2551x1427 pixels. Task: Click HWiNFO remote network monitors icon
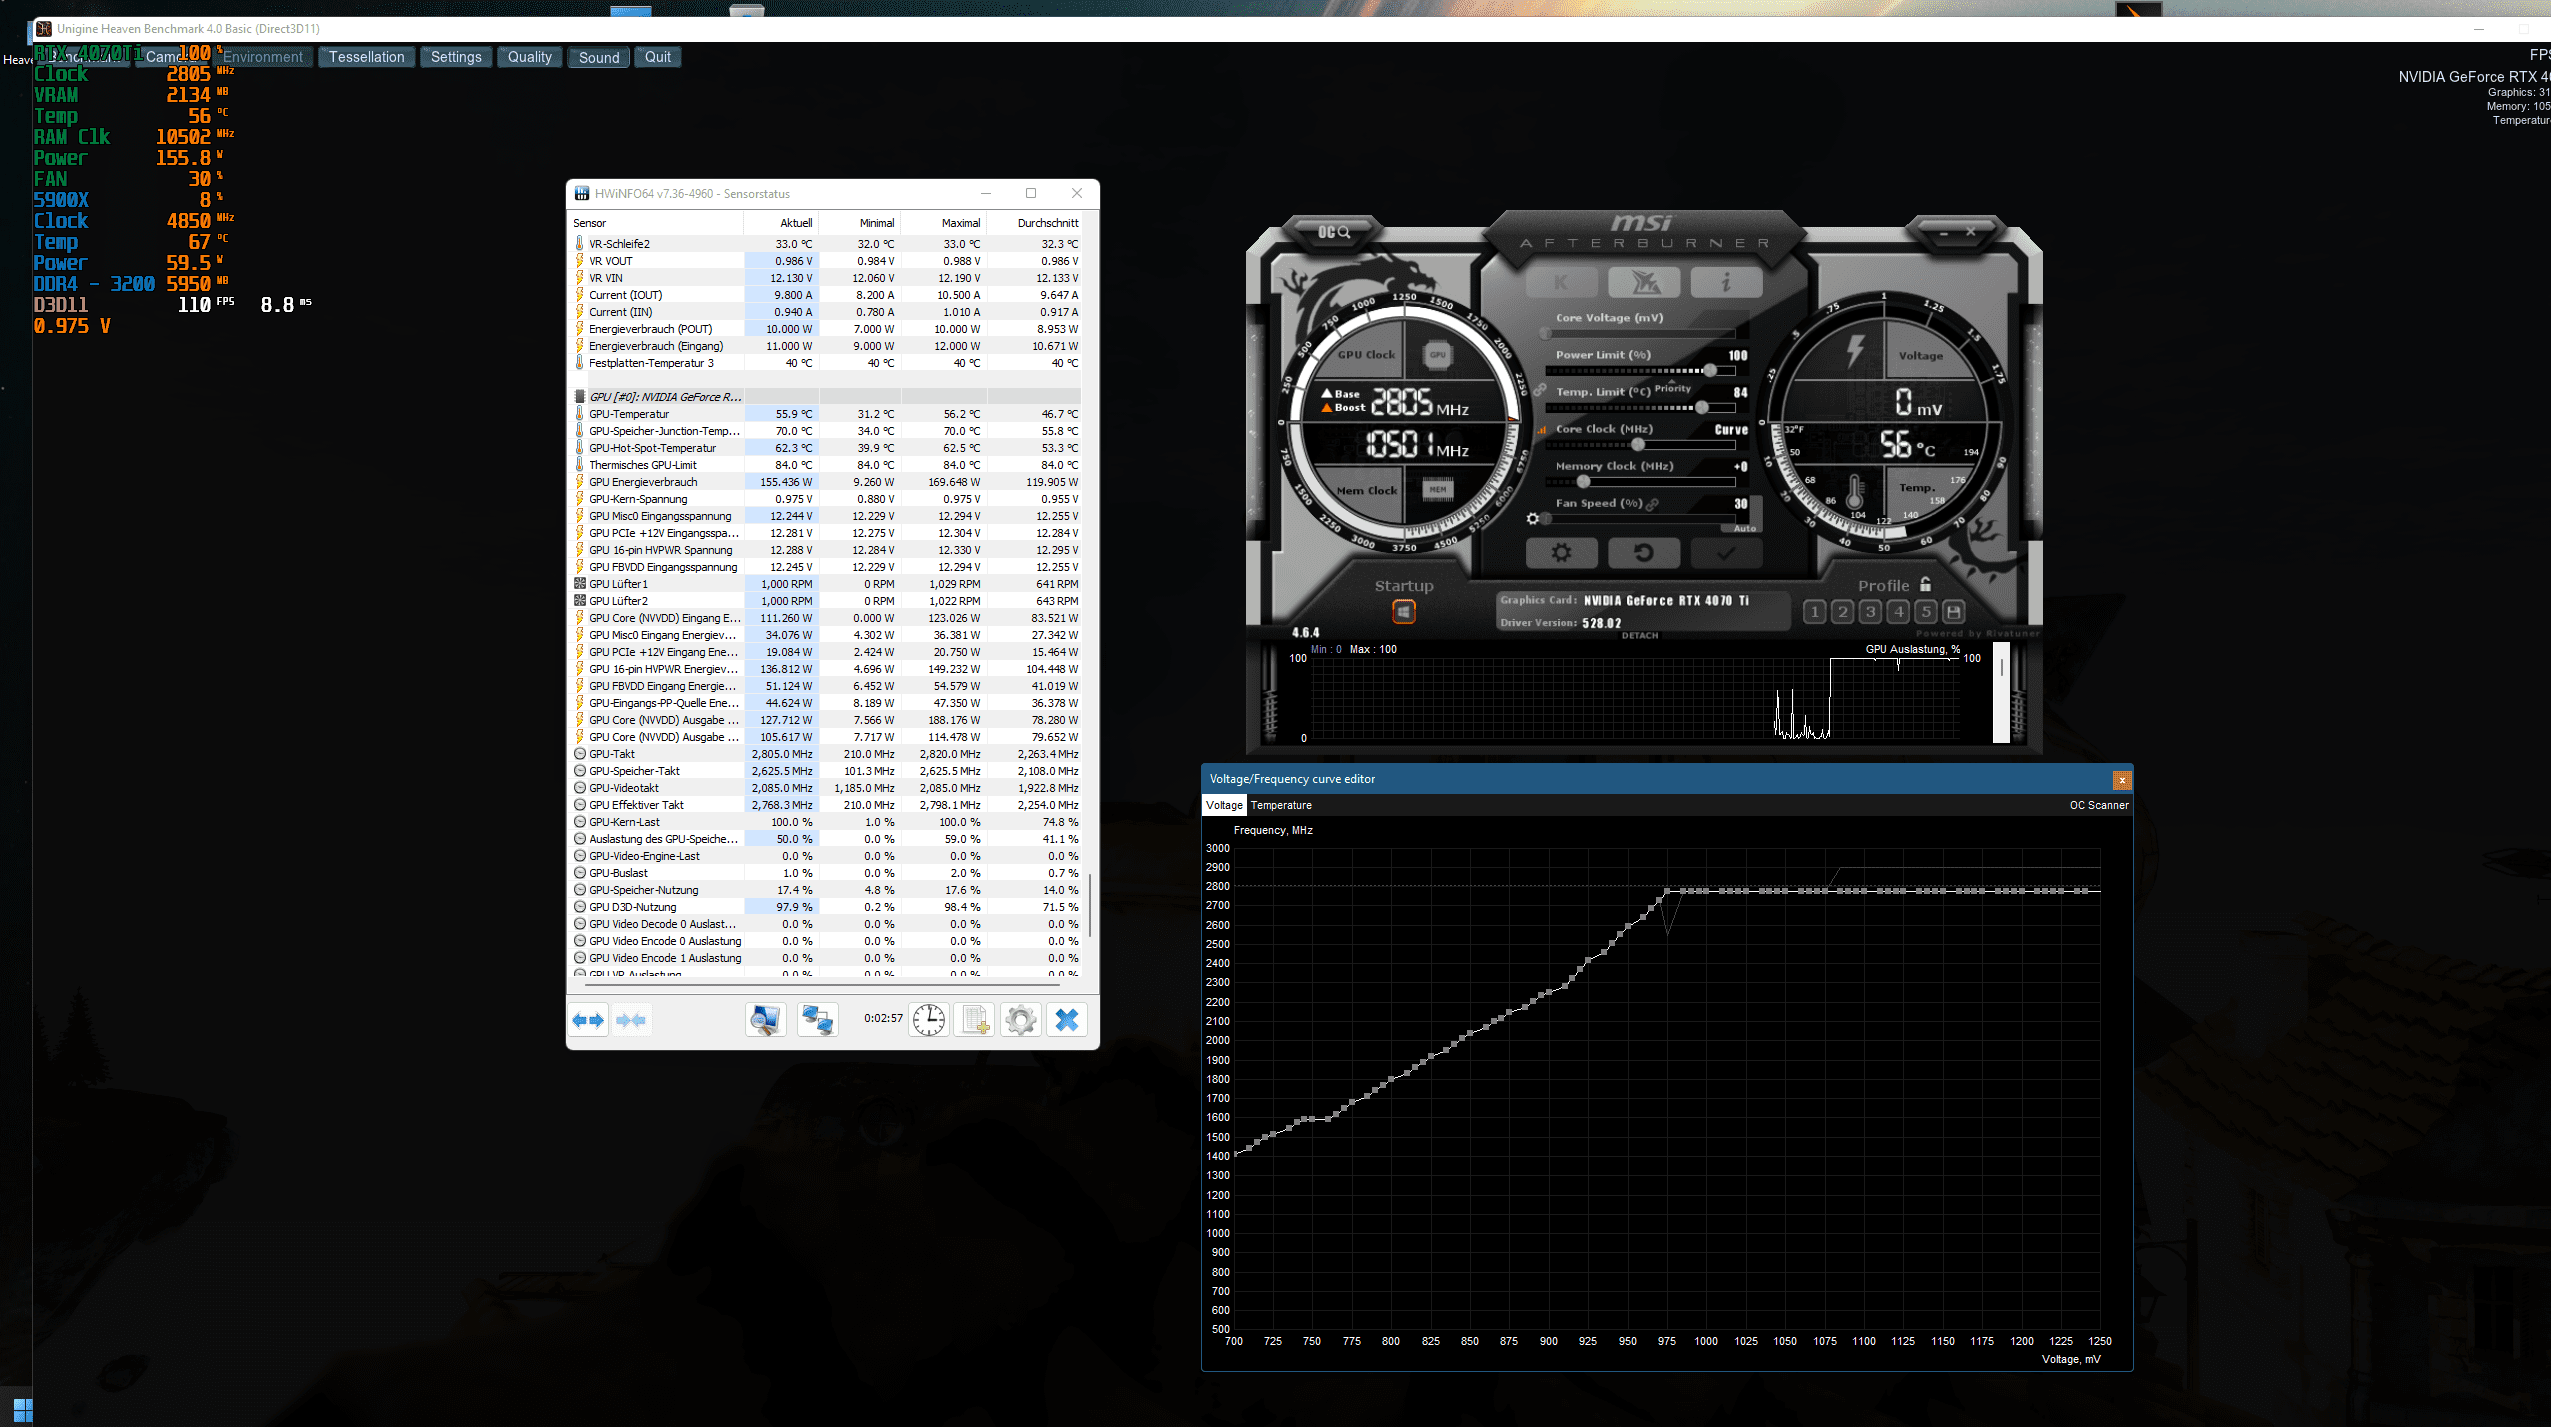(x=817, y=1020)
